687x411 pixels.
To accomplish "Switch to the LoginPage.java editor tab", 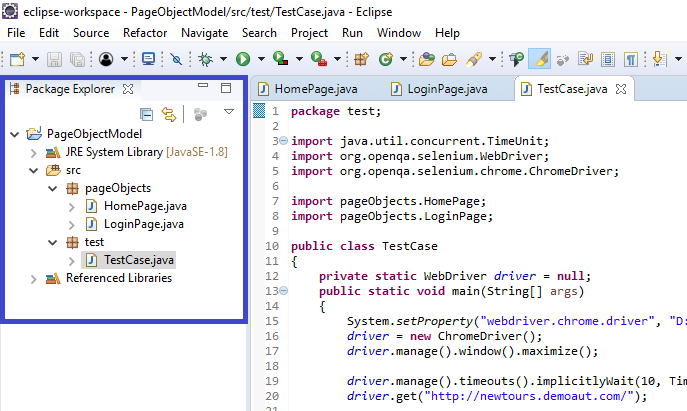I will coord(447,89).
